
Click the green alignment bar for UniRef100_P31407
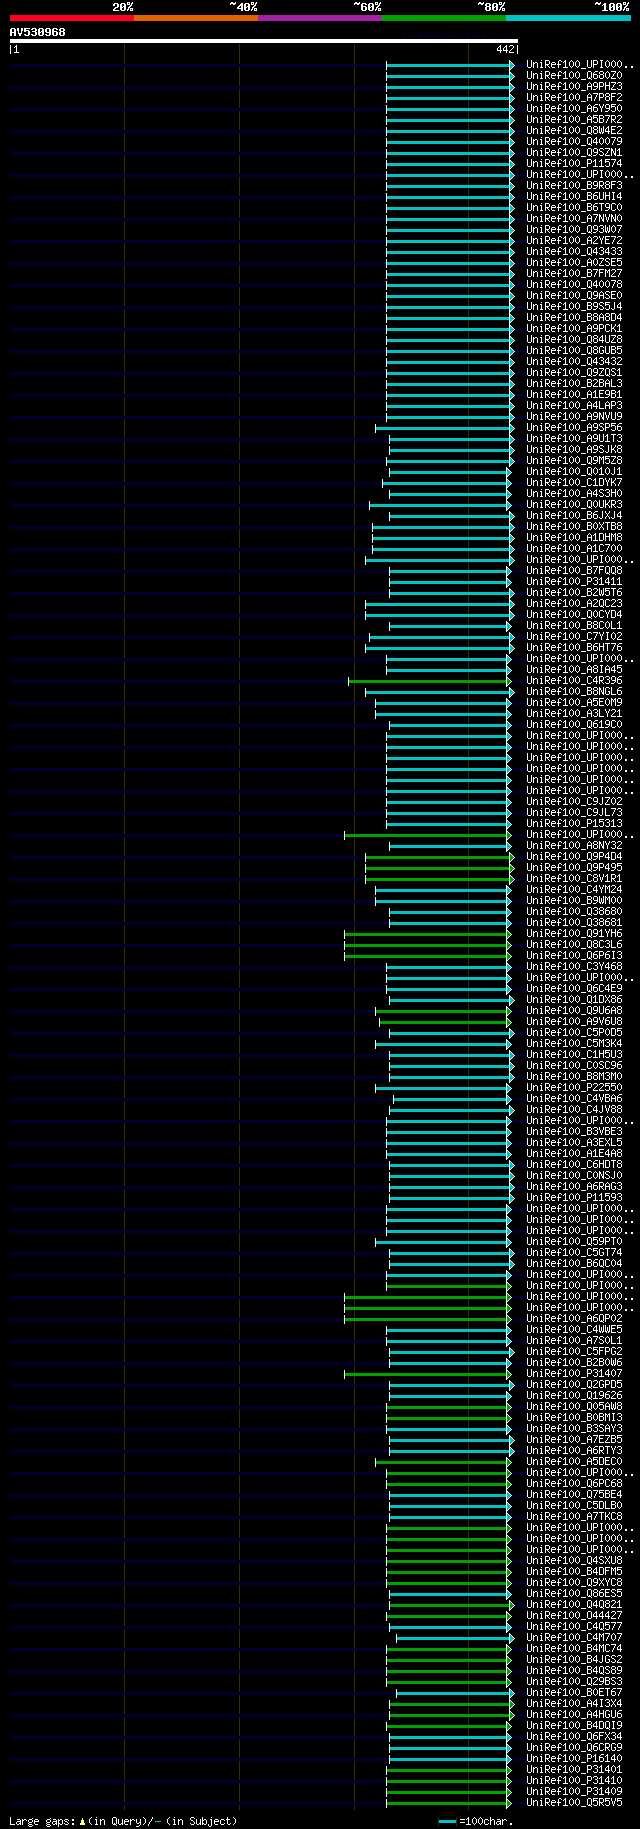pyautogui.click(x=428, y=1374)
